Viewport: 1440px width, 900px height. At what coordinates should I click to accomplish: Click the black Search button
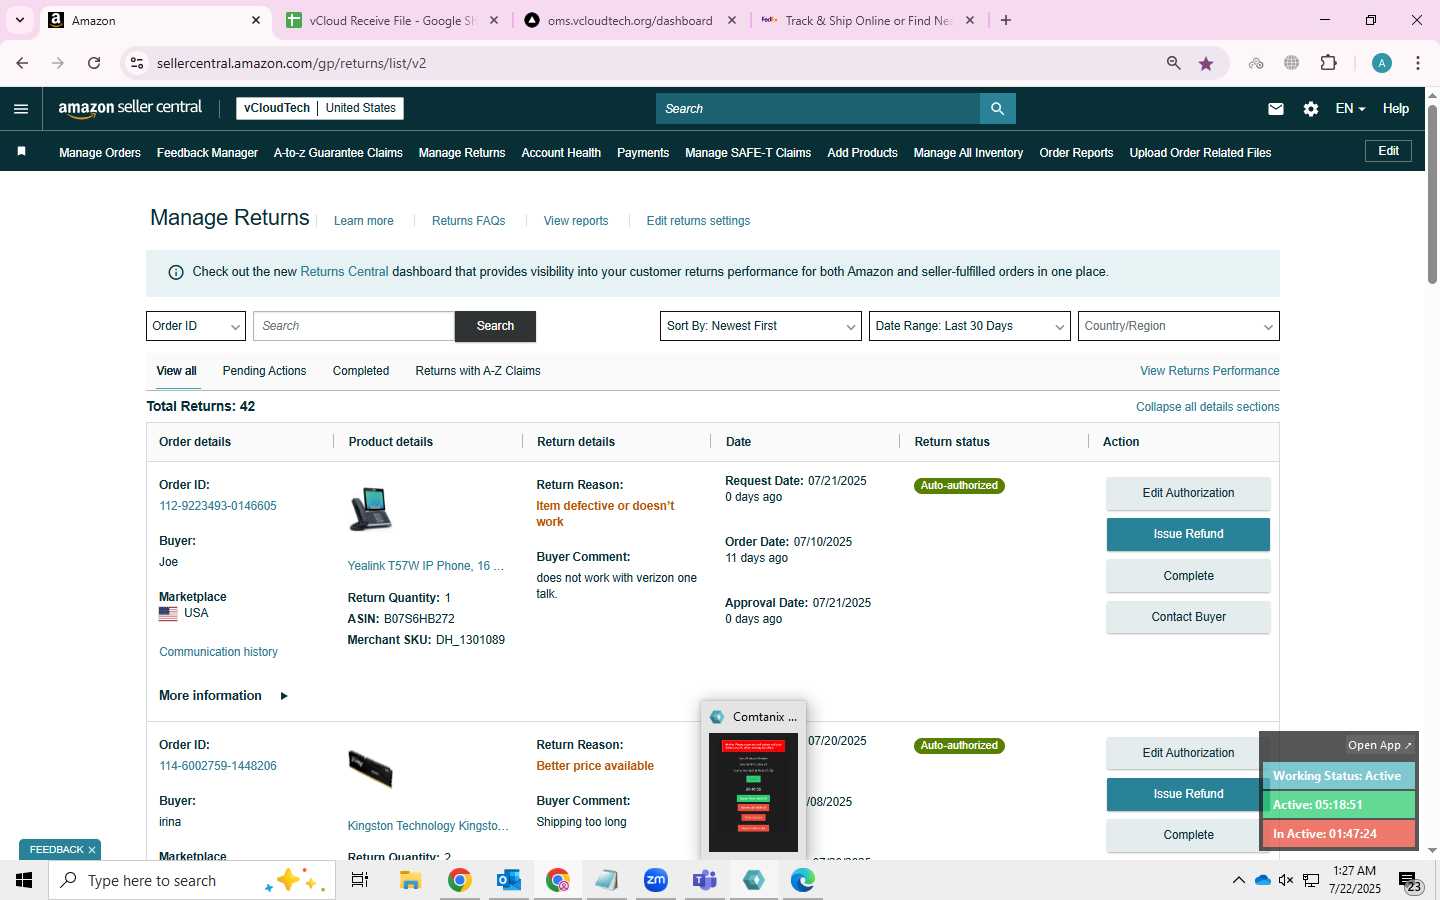[495, 326]
